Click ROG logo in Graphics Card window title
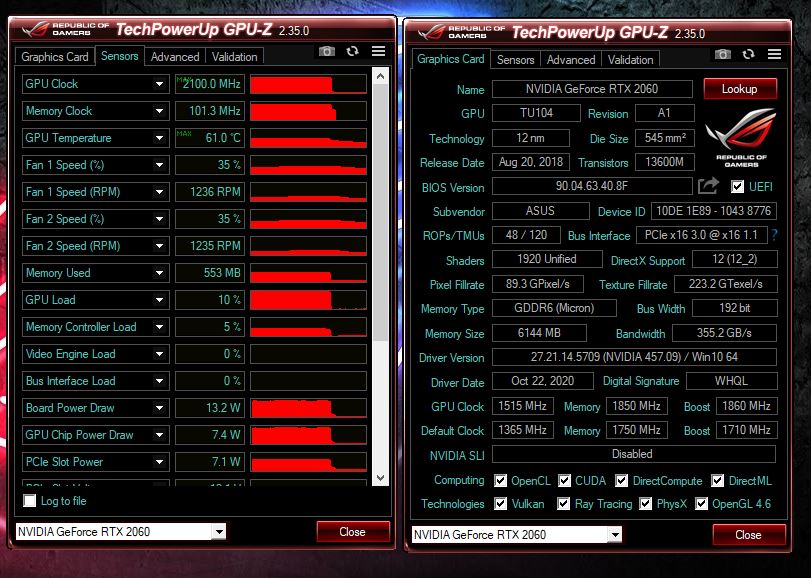This screenshot has height=578, width=811. pos(431,32)
